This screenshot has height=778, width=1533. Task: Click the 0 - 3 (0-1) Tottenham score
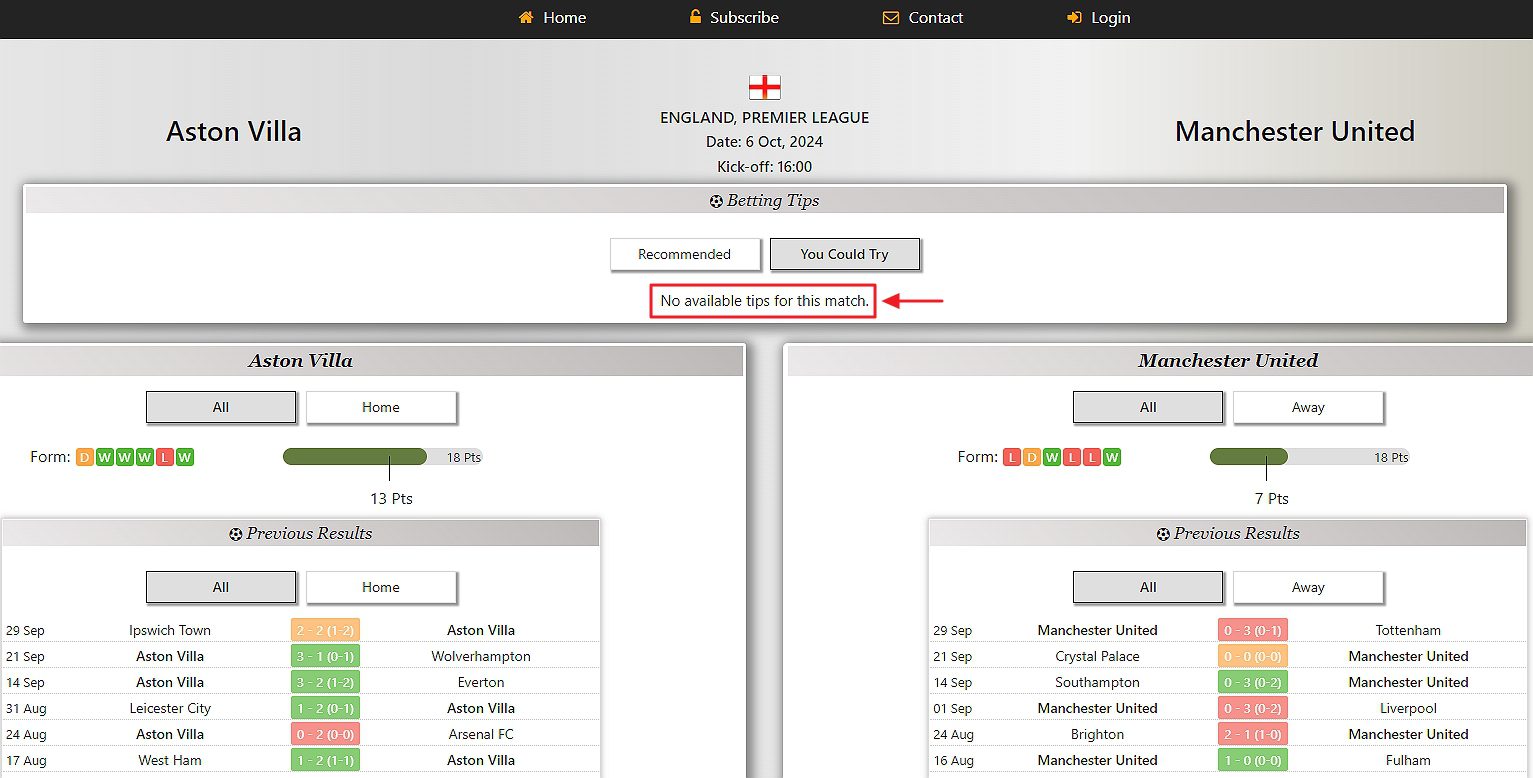tap(1253, 630)
